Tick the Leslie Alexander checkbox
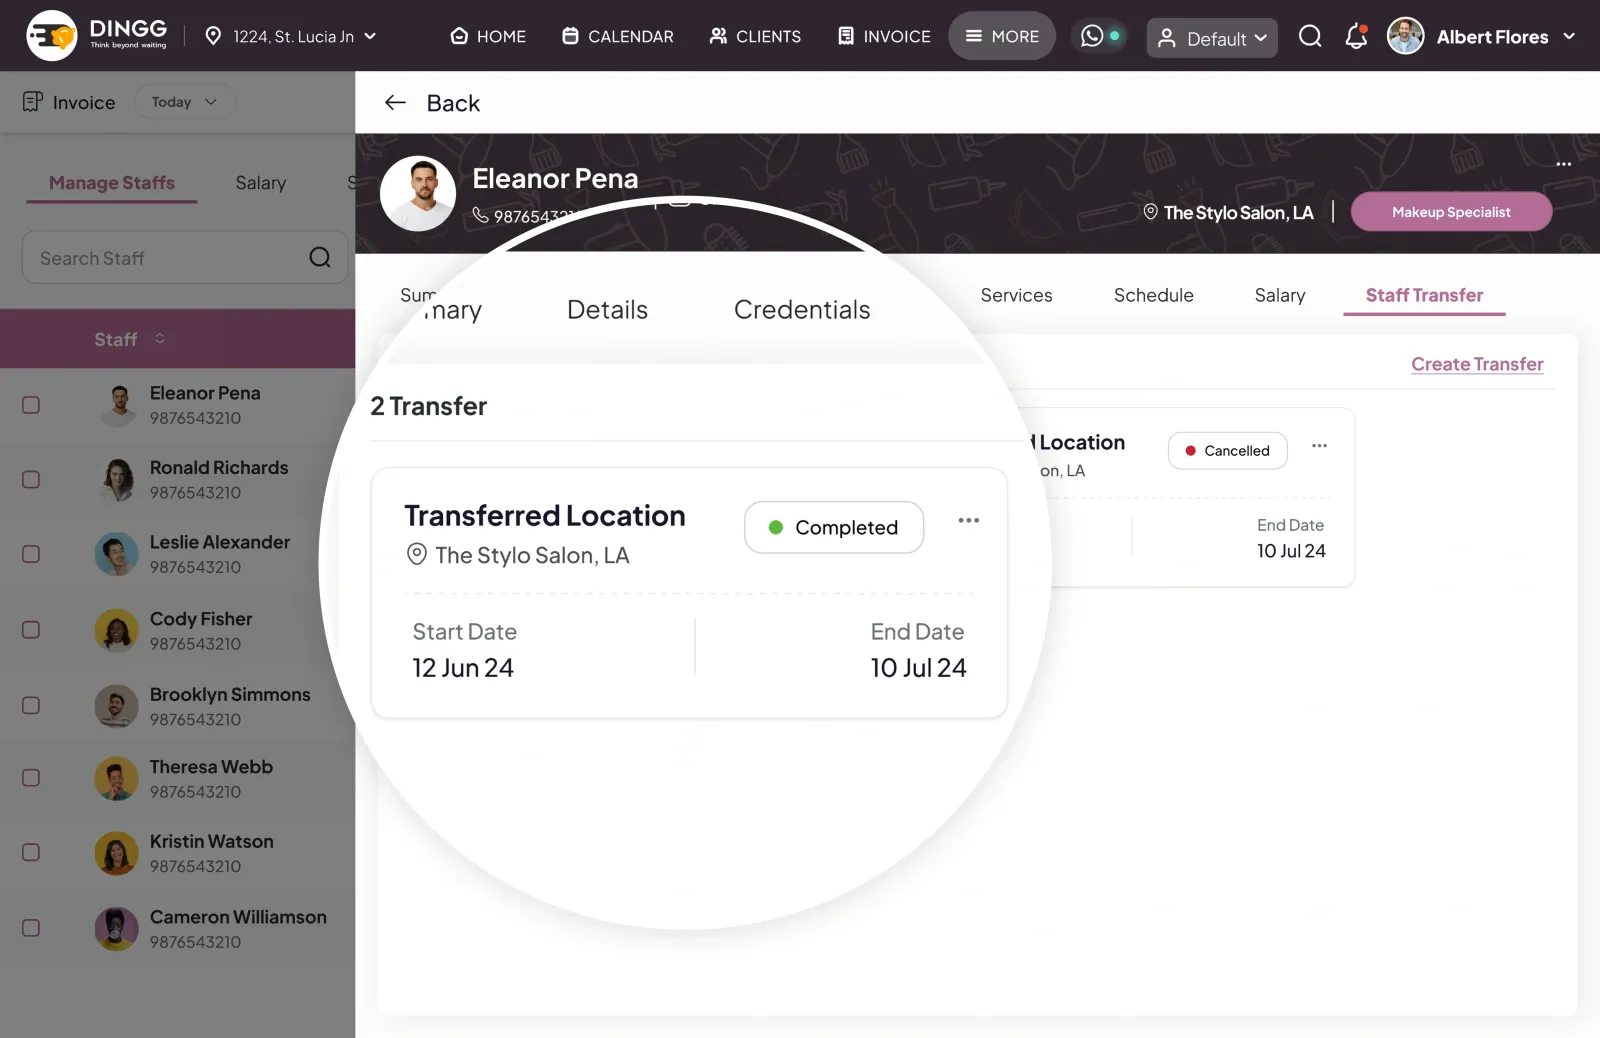1600x1038 pixels. (x=31, y=554)
